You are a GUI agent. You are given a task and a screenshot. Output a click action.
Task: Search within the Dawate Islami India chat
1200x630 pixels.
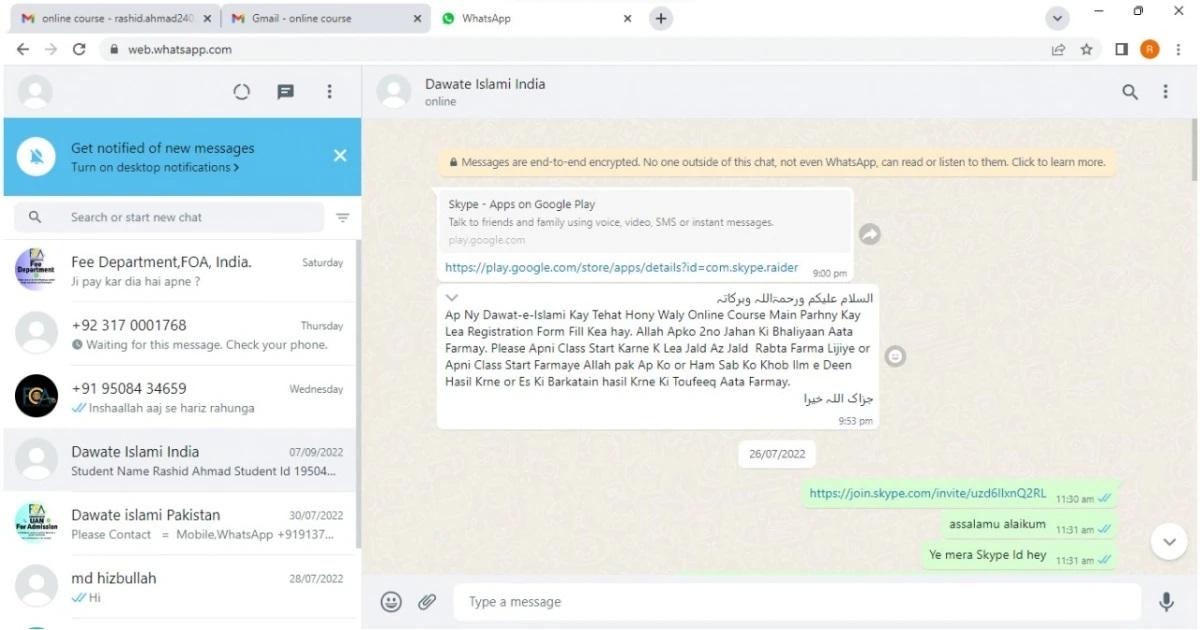click(x=1130, y=92)
